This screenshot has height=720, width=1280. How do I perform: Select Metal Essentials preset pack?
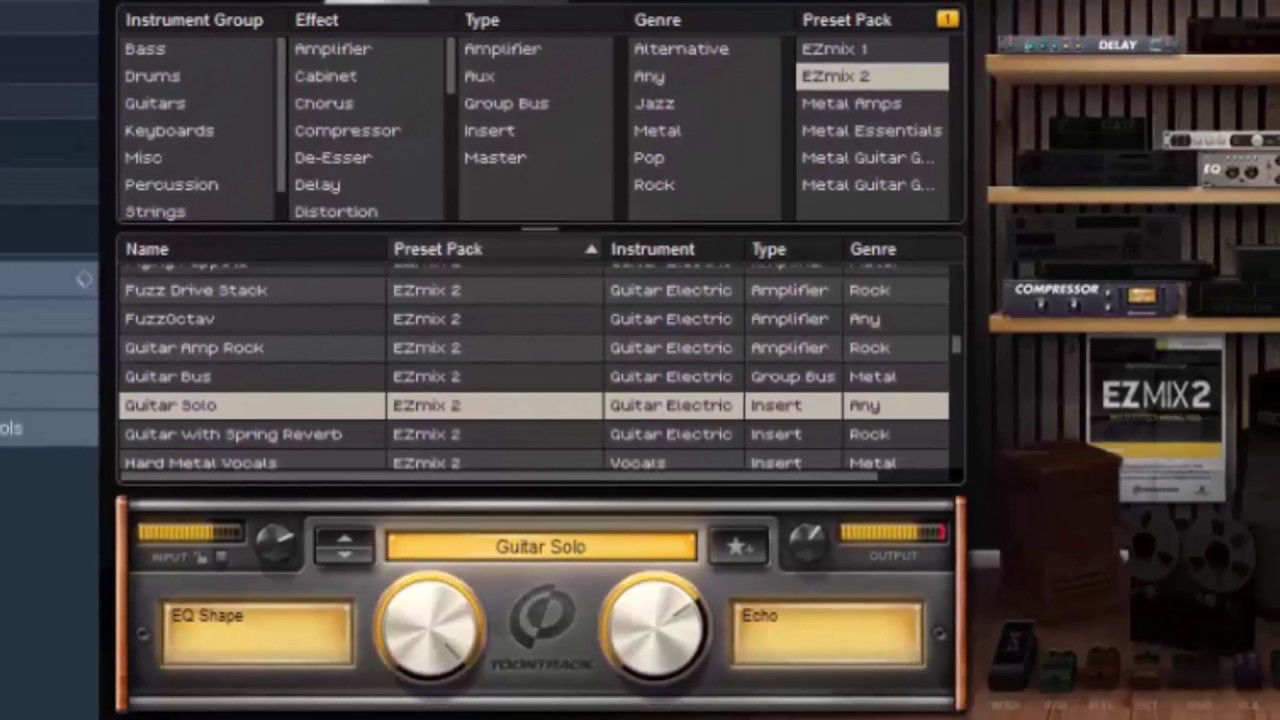[872, 130]
